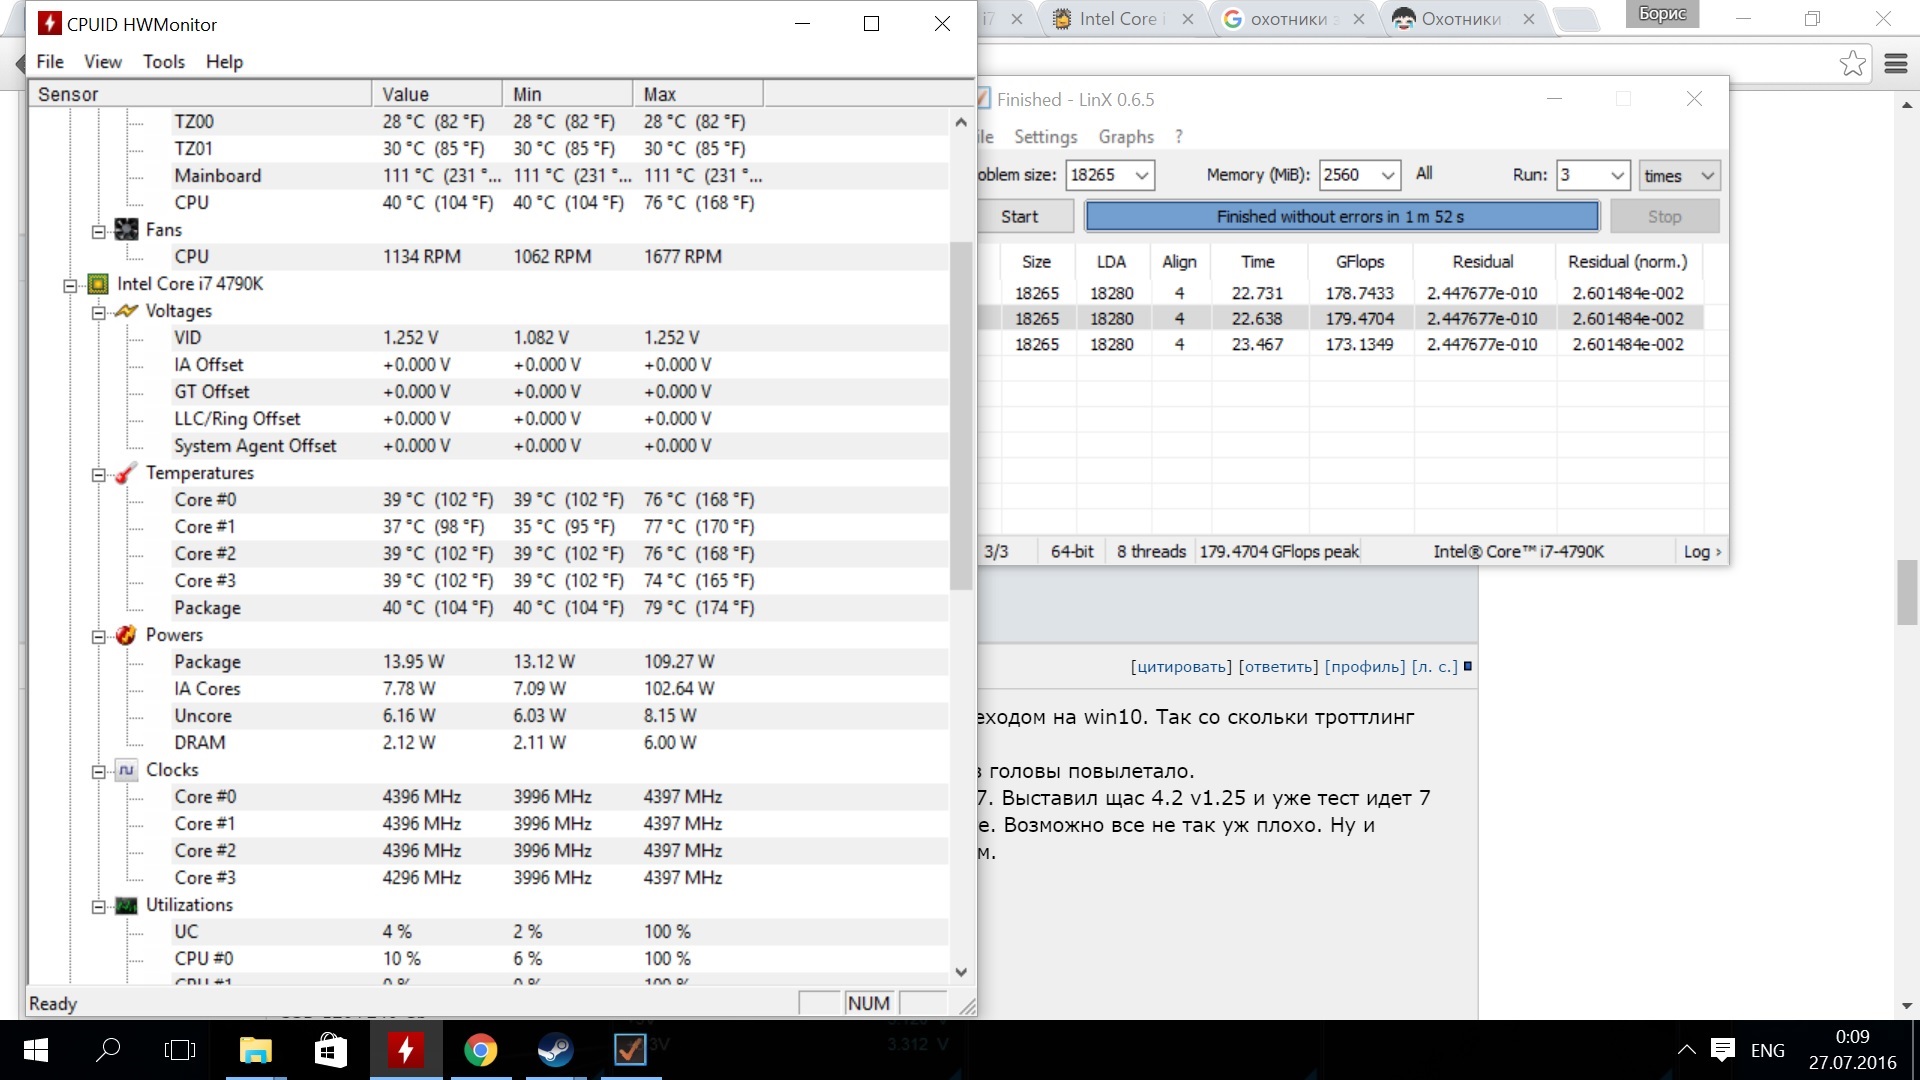The height and width of the screenshot is (1080, 1920).
Task: Click the Intel Core i7 4790K chip icon
Action: (98, 284)
